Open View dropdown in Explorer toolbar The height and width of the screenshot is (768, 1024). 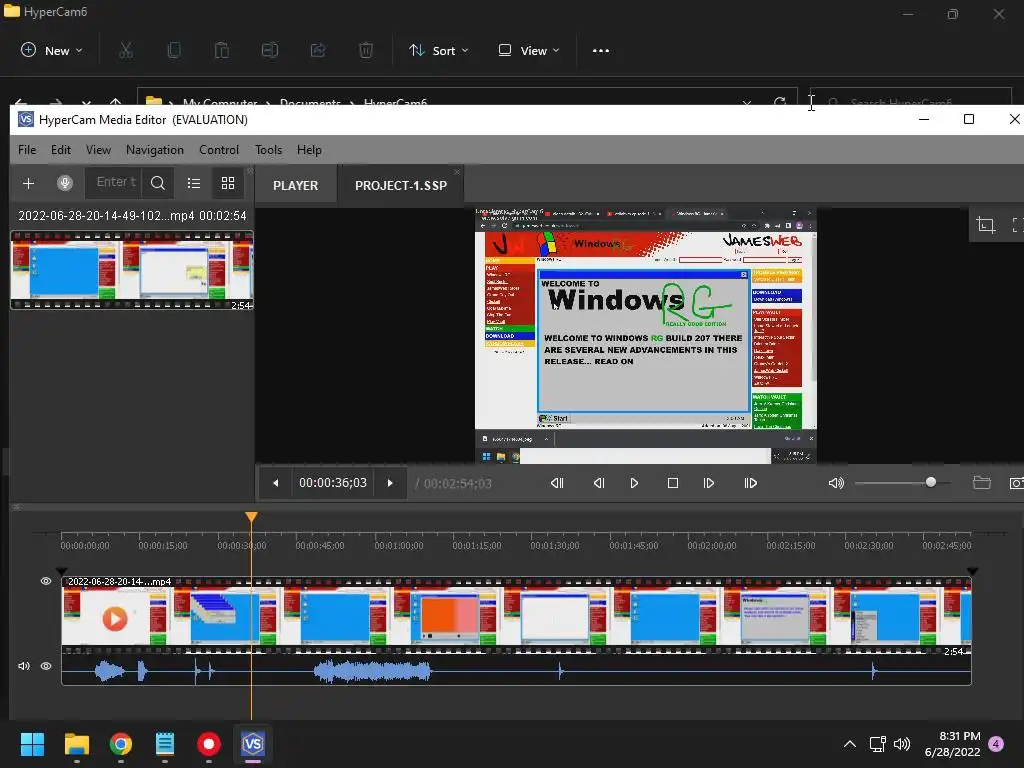coord(528,50)
